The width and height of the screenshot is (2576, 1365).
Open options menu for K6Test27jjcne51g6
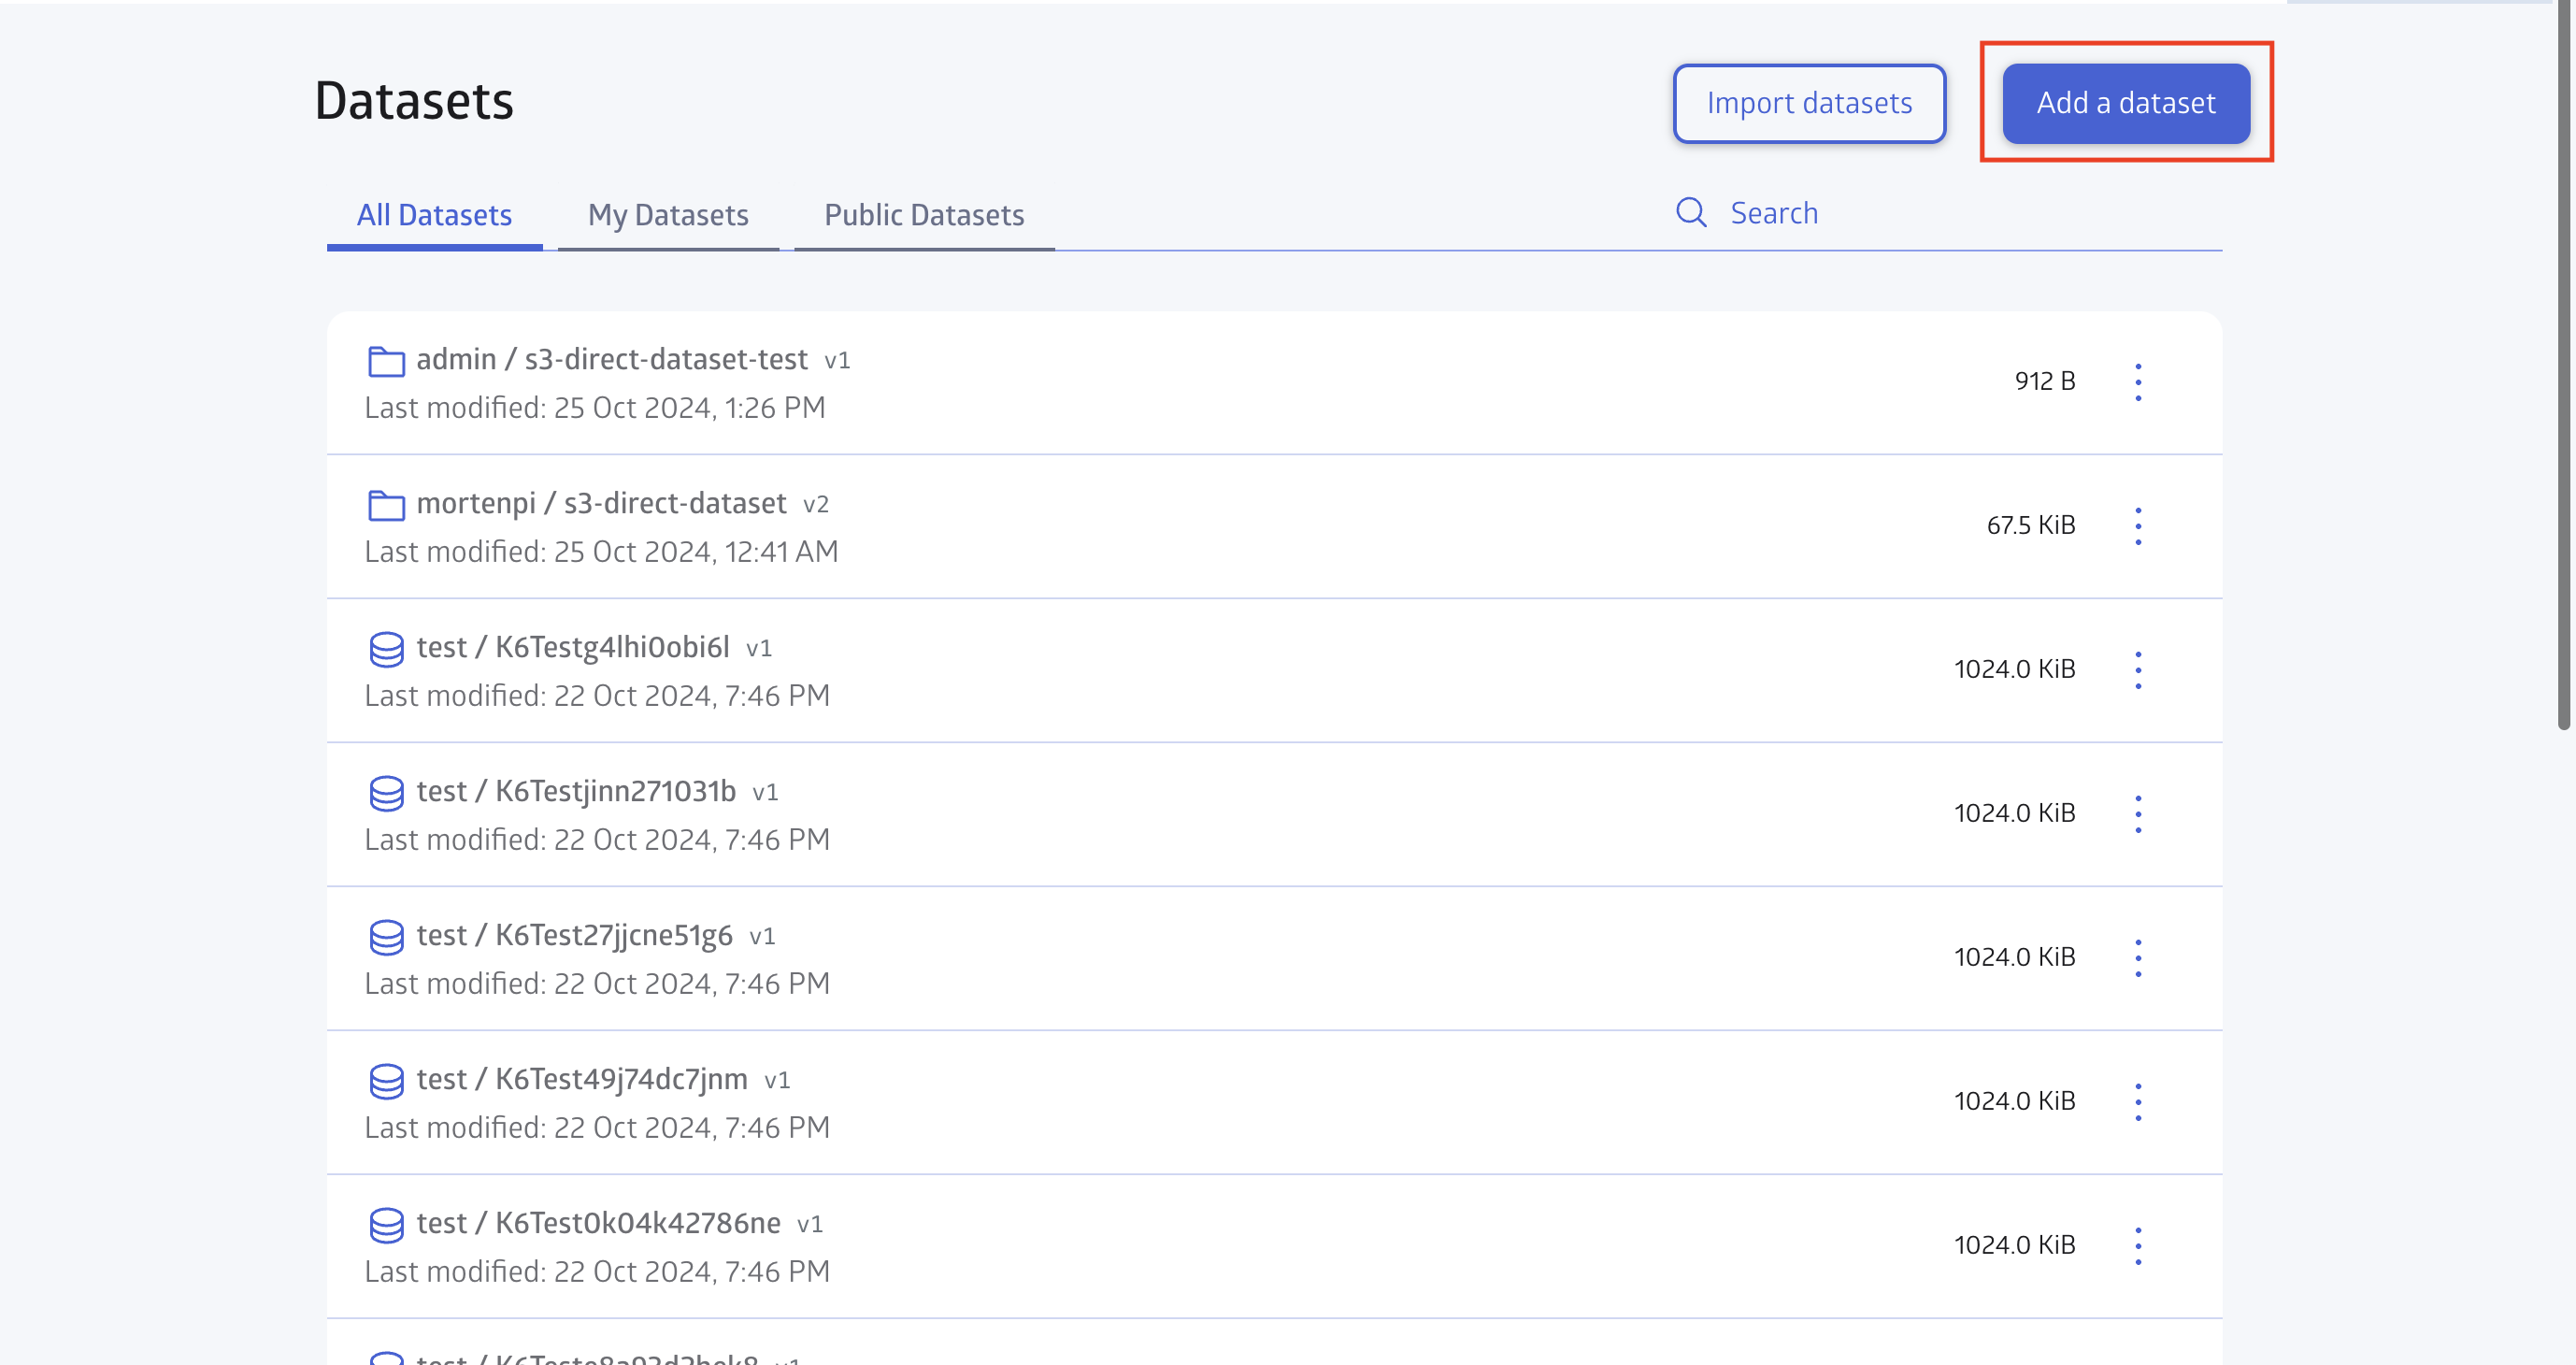pos(2138,958)
